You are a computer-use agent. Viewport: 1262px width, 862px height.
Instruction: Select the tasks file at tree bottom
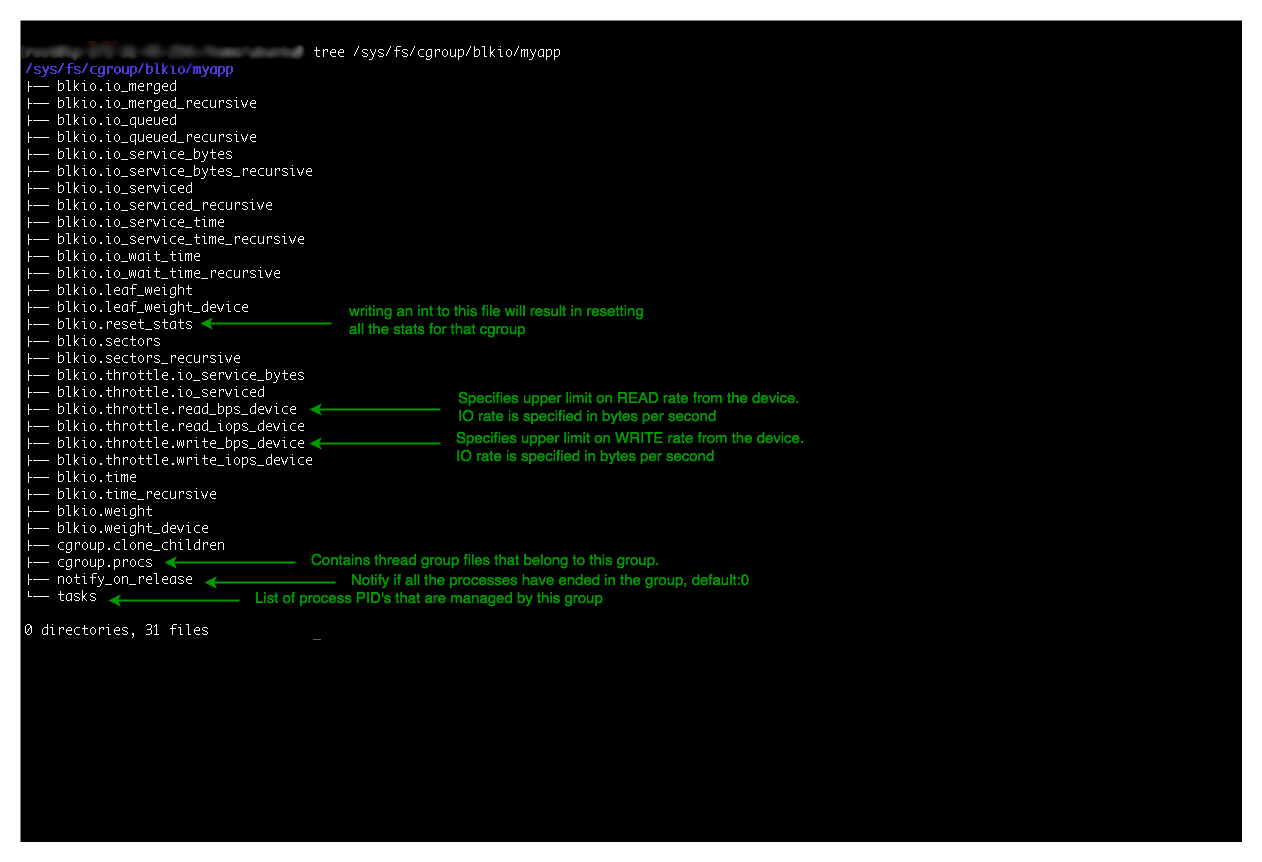click(76, 596)
